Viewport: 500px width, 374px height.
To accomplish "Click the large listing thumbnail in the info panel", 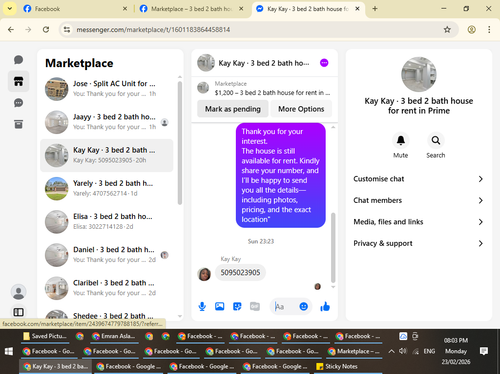I will 419,74.
